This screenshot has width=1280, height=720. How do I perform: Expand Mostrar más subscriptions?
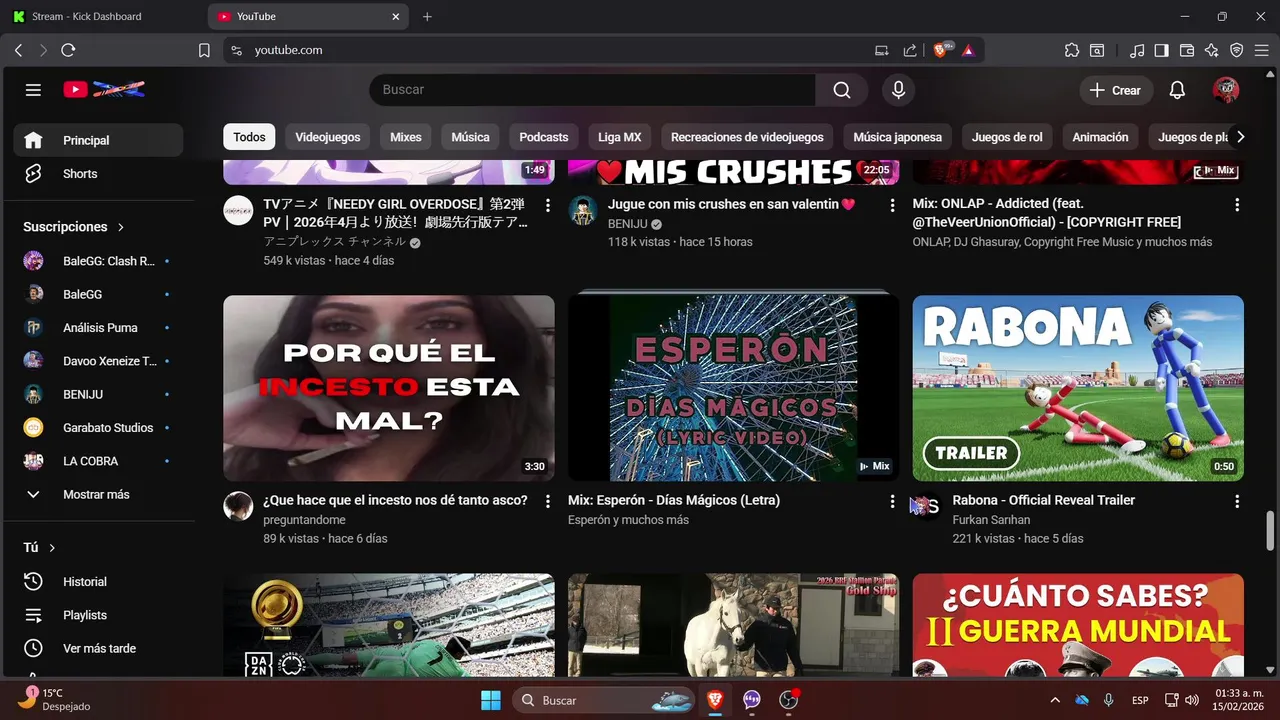(x=98, y=494)
